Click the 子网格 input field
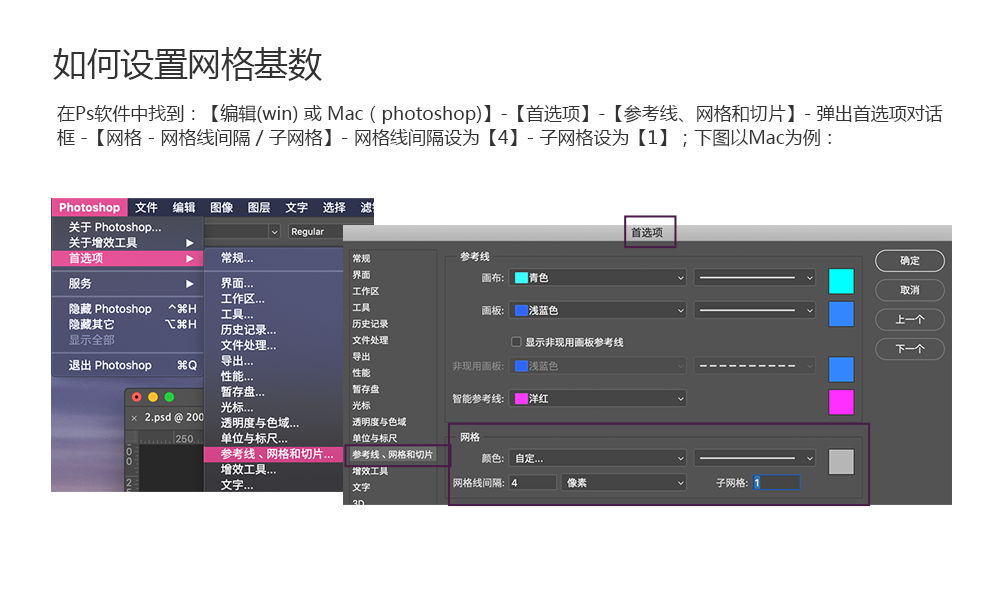 (776, 483)
